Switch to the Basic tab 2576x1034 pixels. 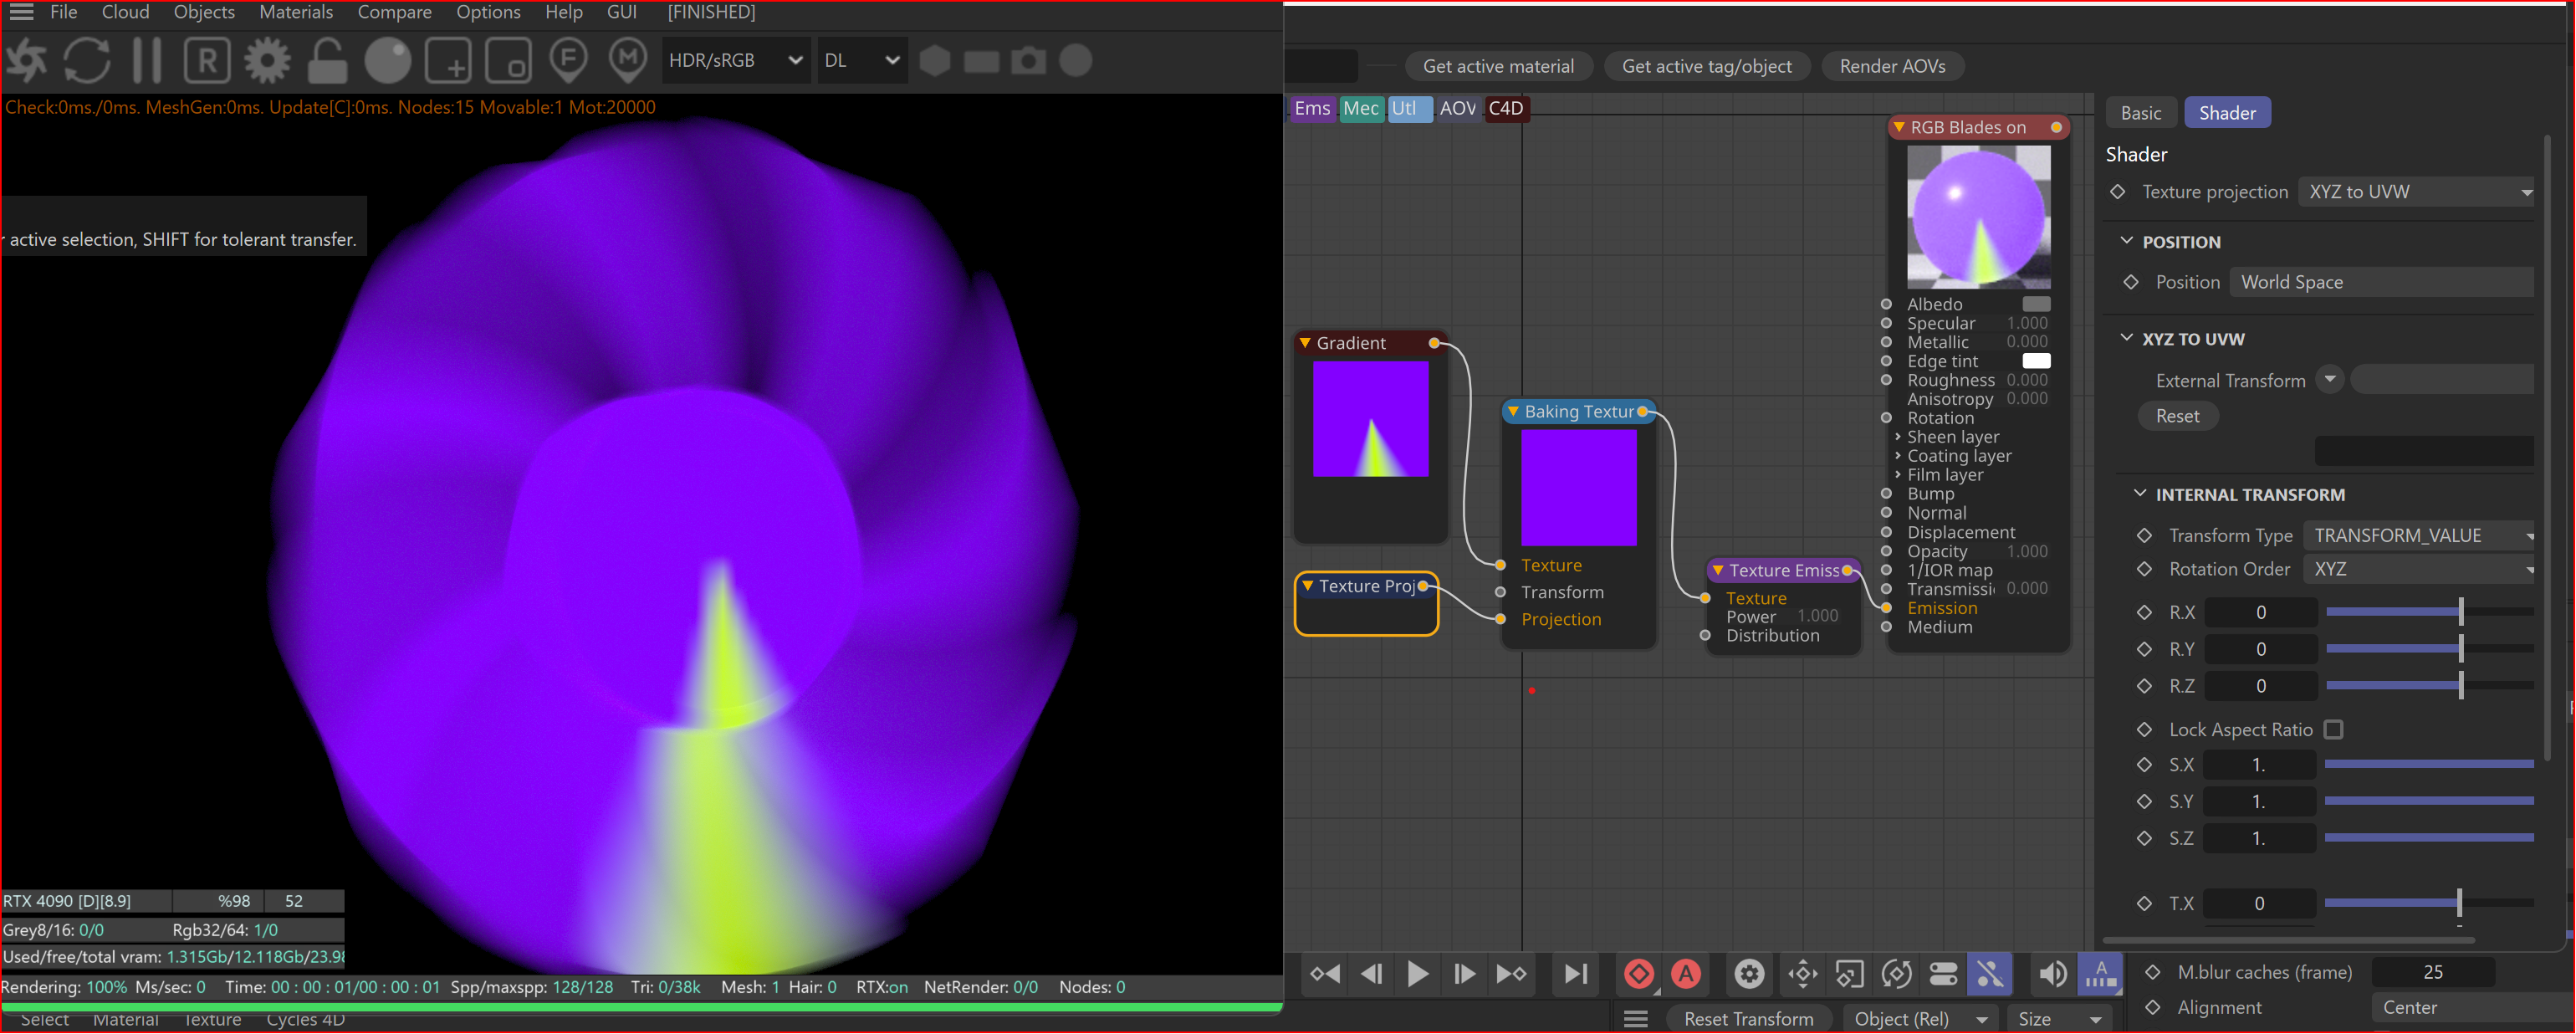tap(2140, 113)
